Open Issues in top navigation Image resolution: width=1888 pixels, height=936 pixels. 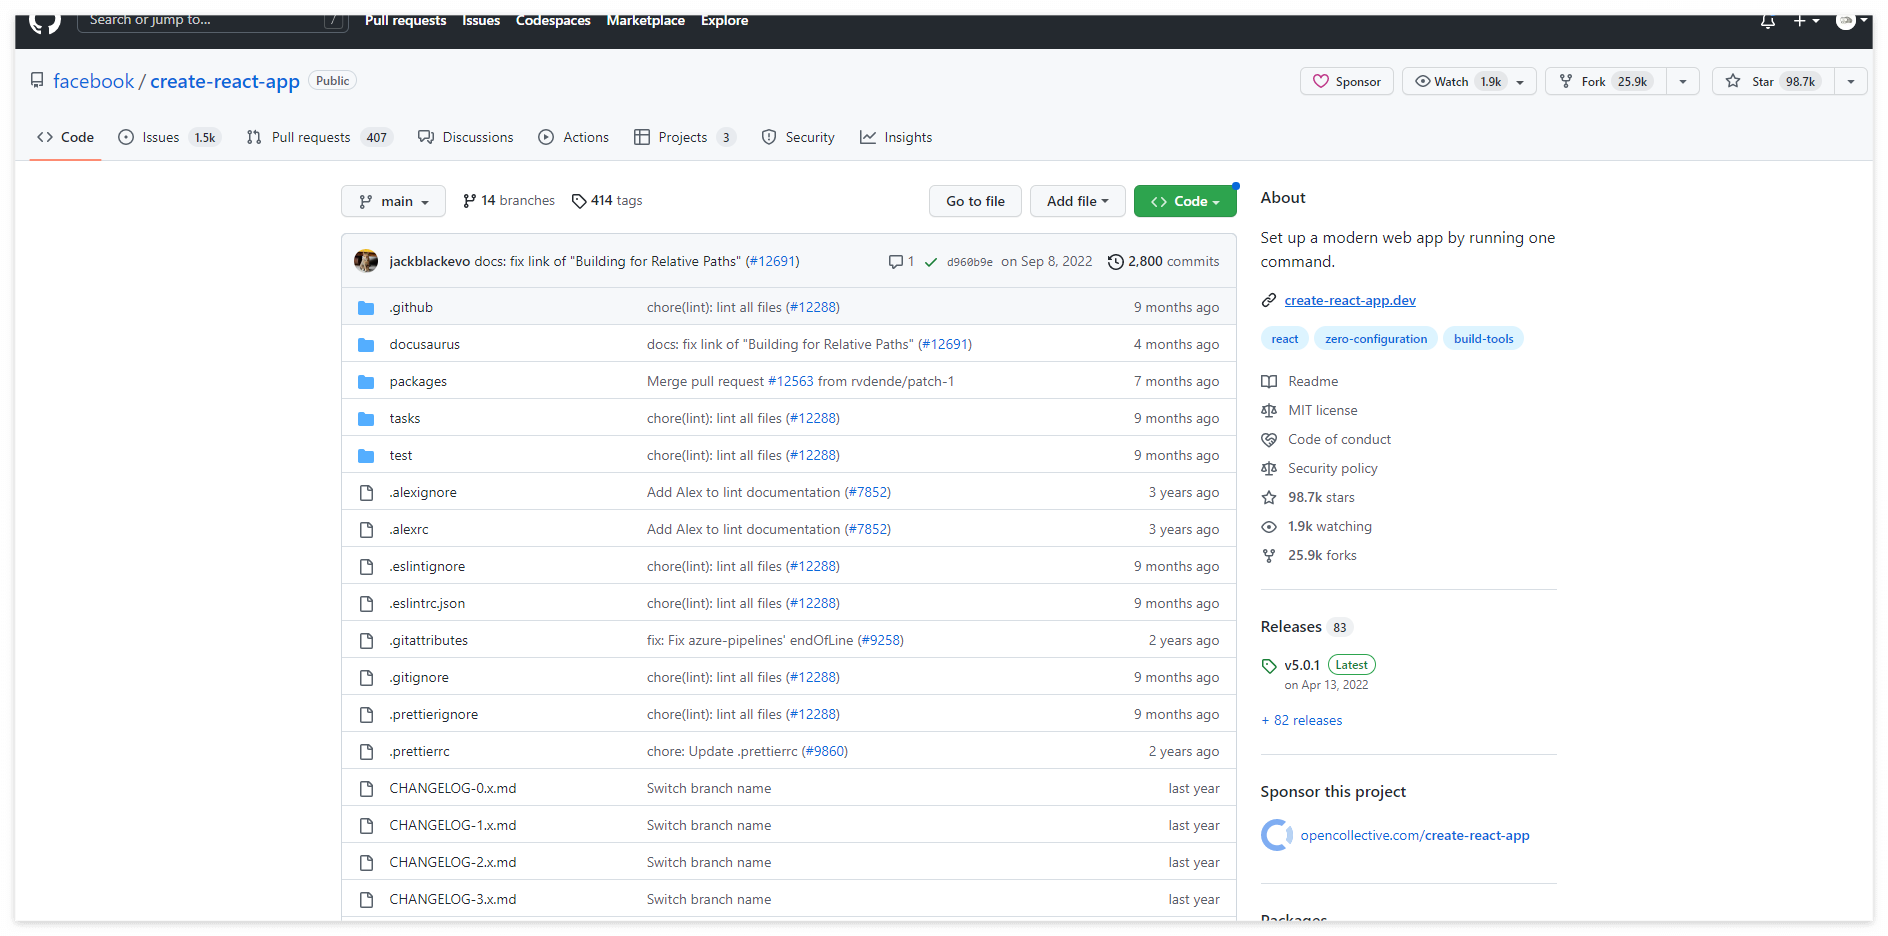[x=481, y=20]
